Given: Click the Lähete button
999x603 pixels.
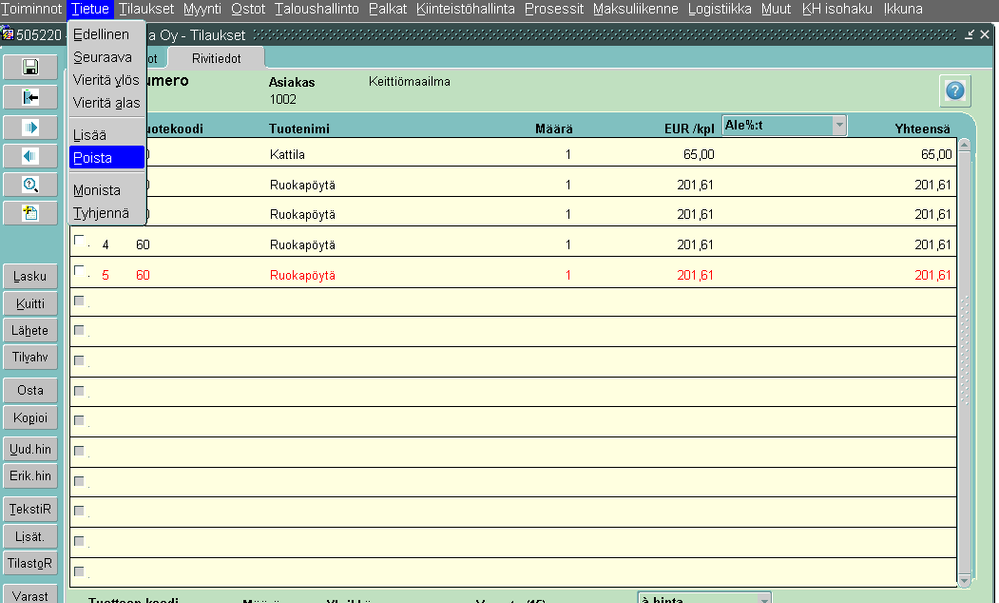Looking at the screenshot, I should click(x=30, y=331).
